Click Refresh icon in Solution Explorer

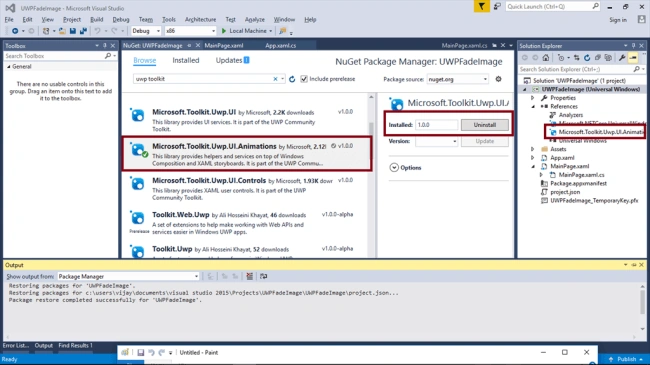pos(587,58)
